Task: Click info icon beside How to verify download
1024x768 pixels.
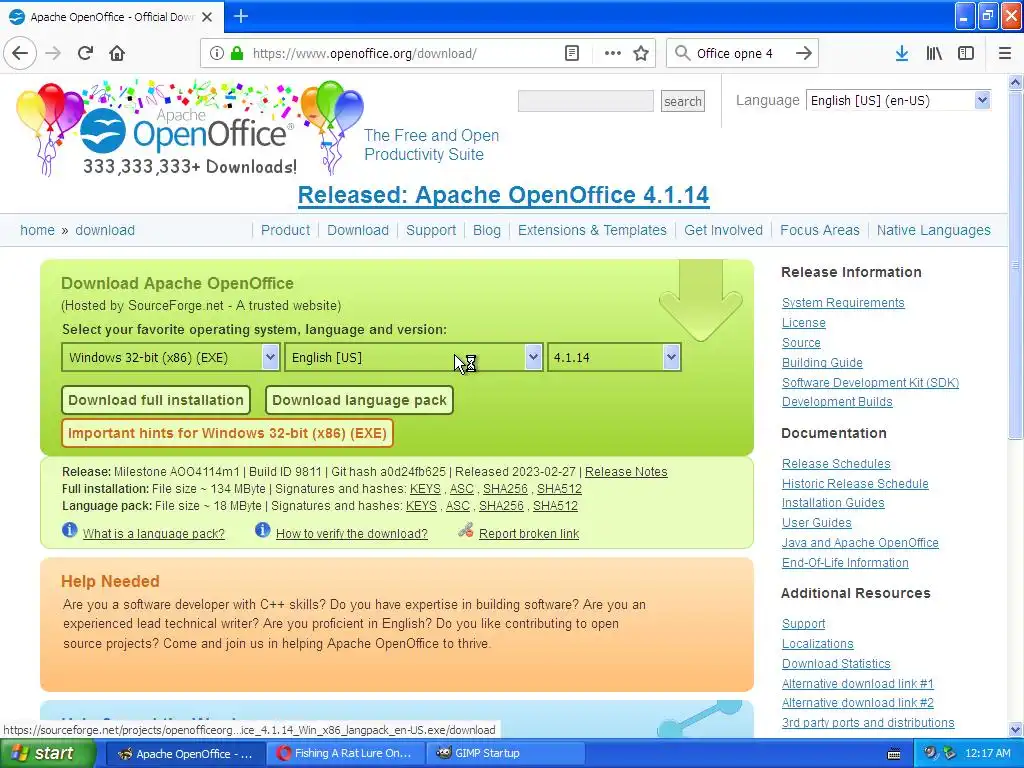Action: tap(263, 530)
